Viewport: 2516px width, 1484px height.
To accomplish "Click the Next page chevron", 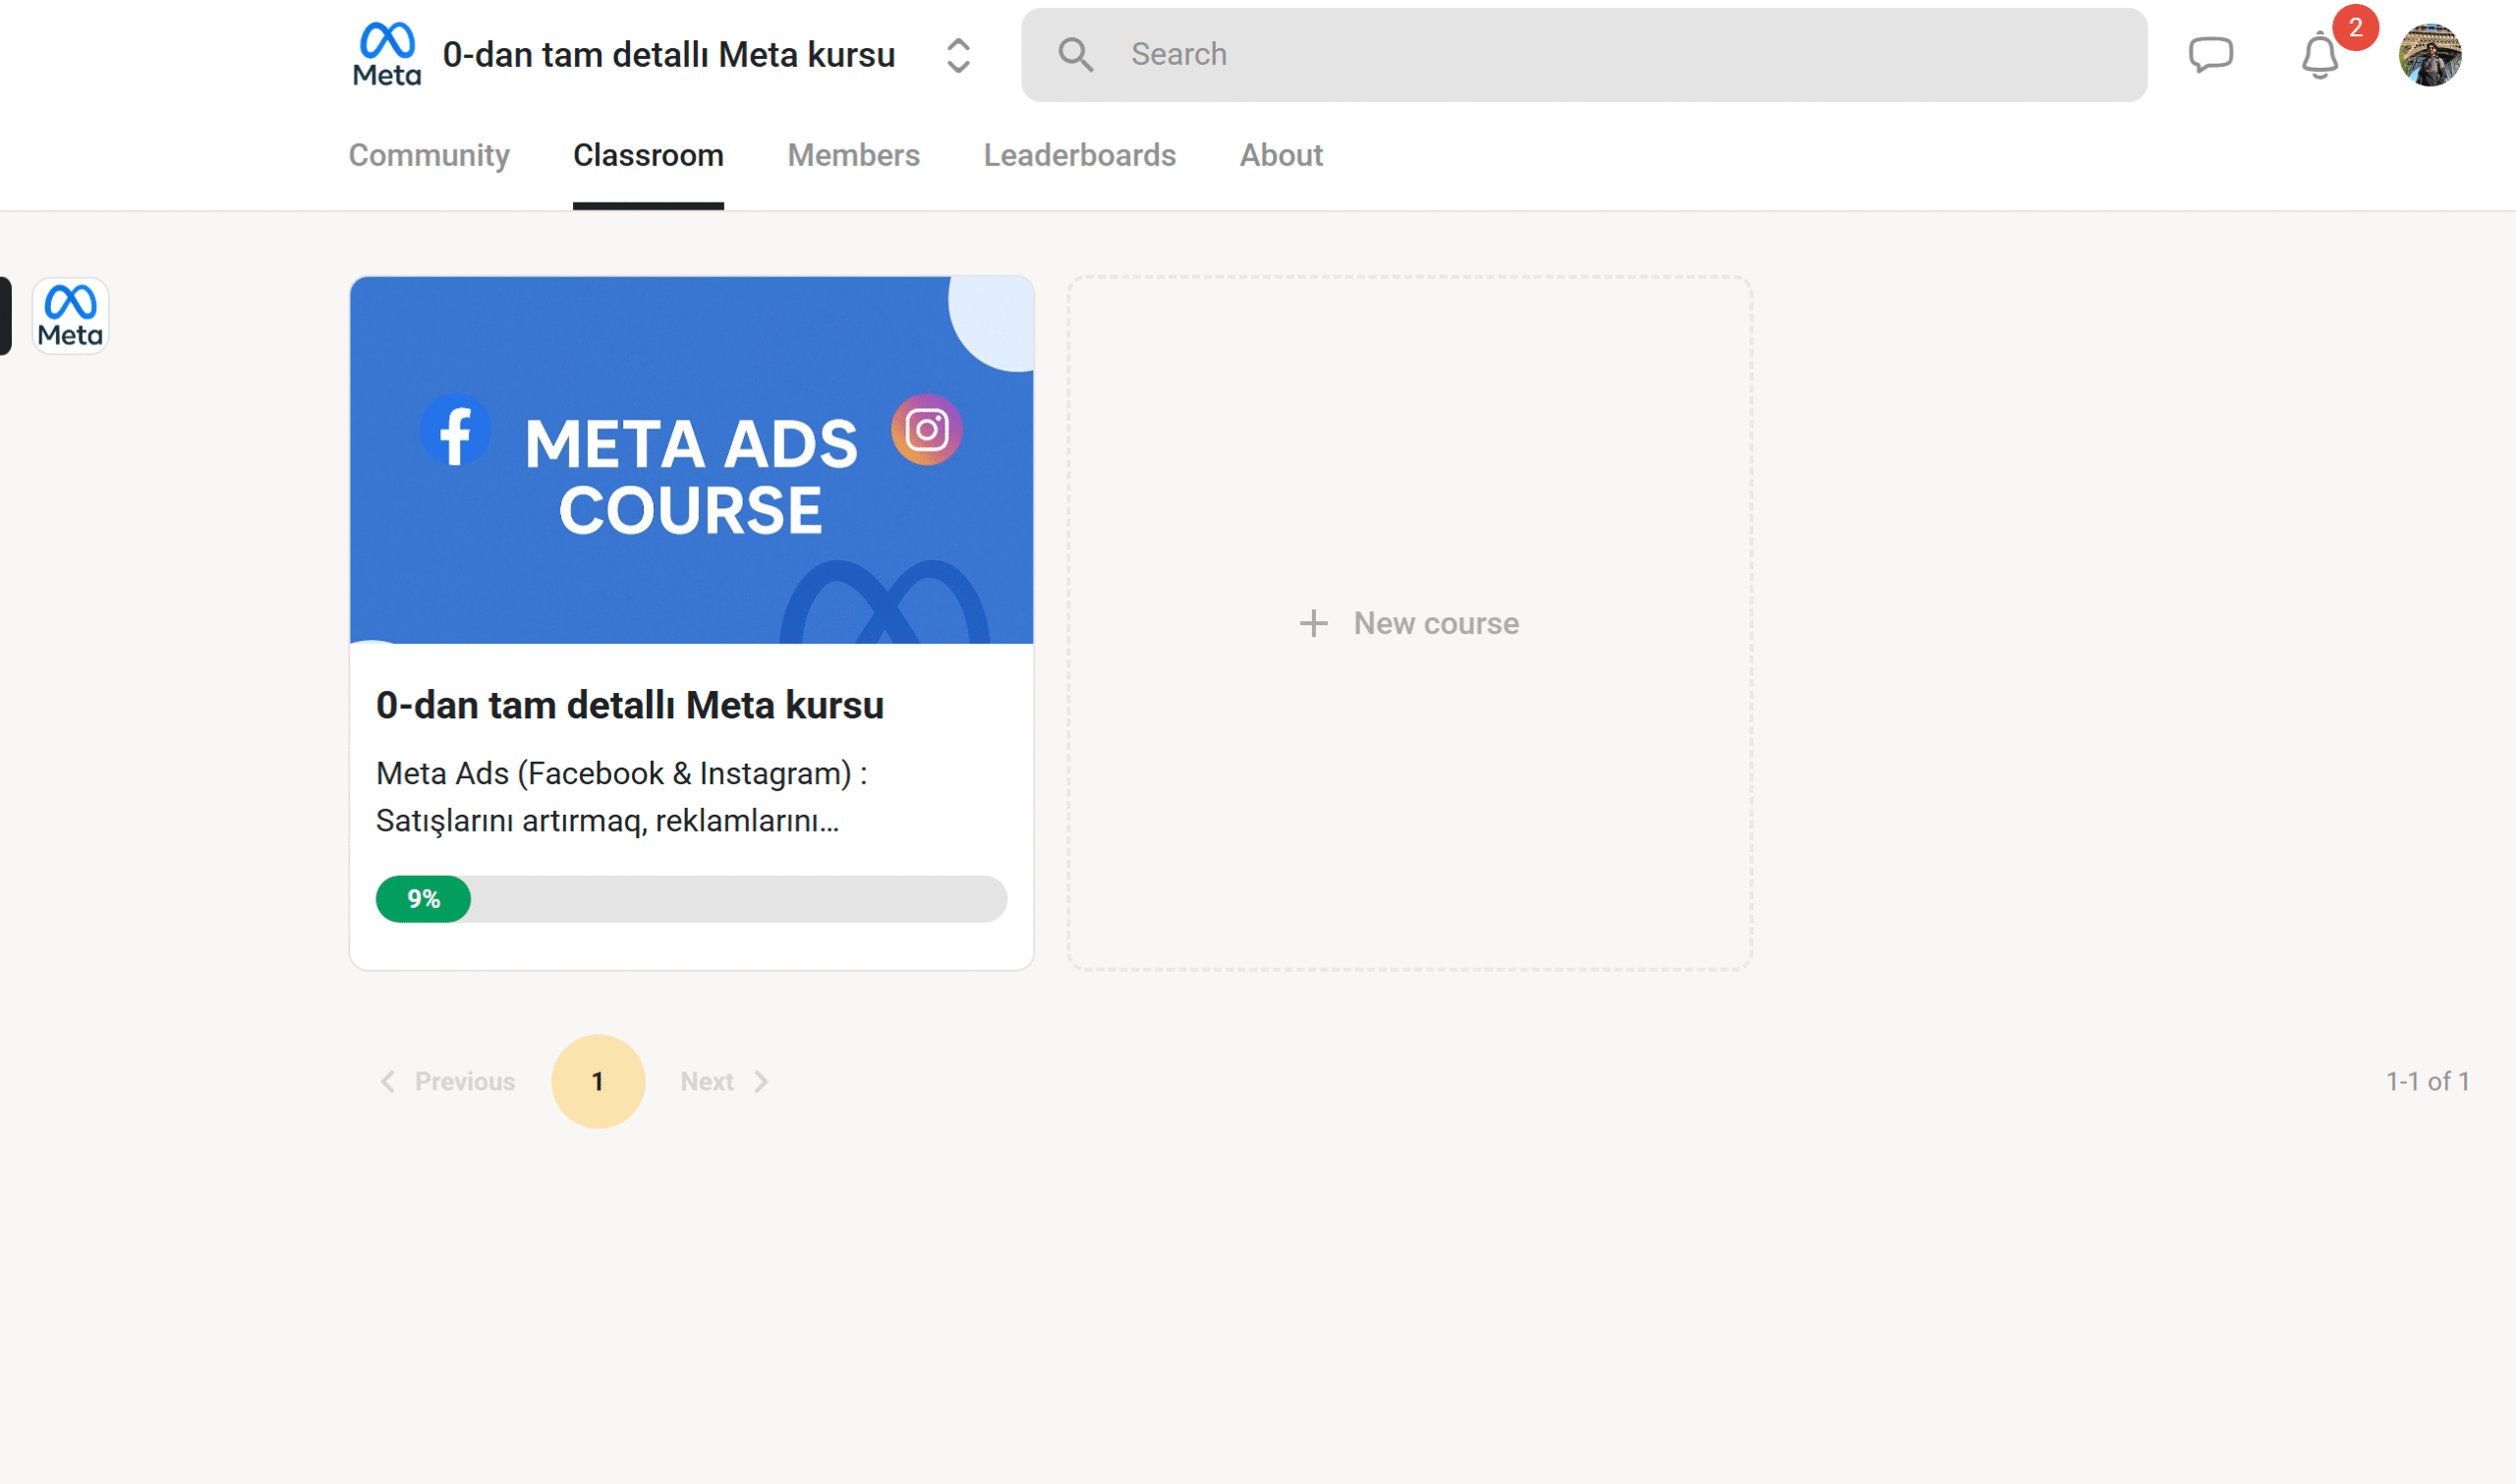I will [762, 1081].
